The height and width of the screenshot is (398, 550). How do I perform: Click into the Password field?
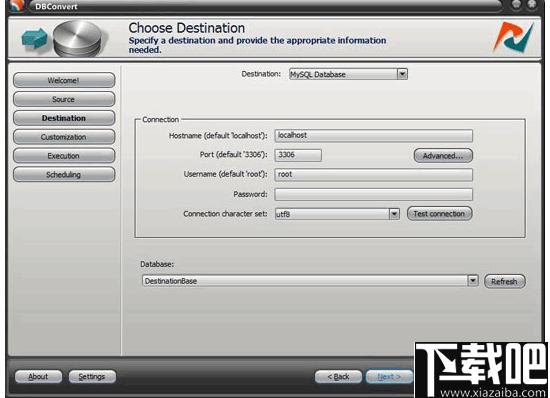click(x=374, y=194)
